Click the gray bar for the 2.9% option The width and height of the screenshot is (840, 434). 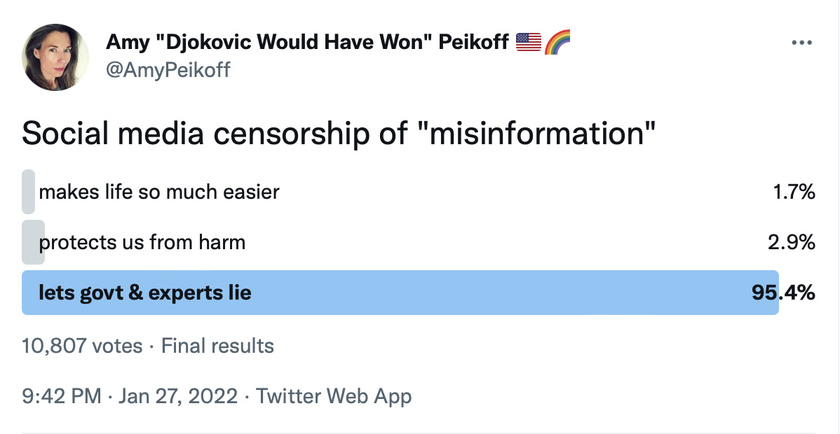pos(33,242)
